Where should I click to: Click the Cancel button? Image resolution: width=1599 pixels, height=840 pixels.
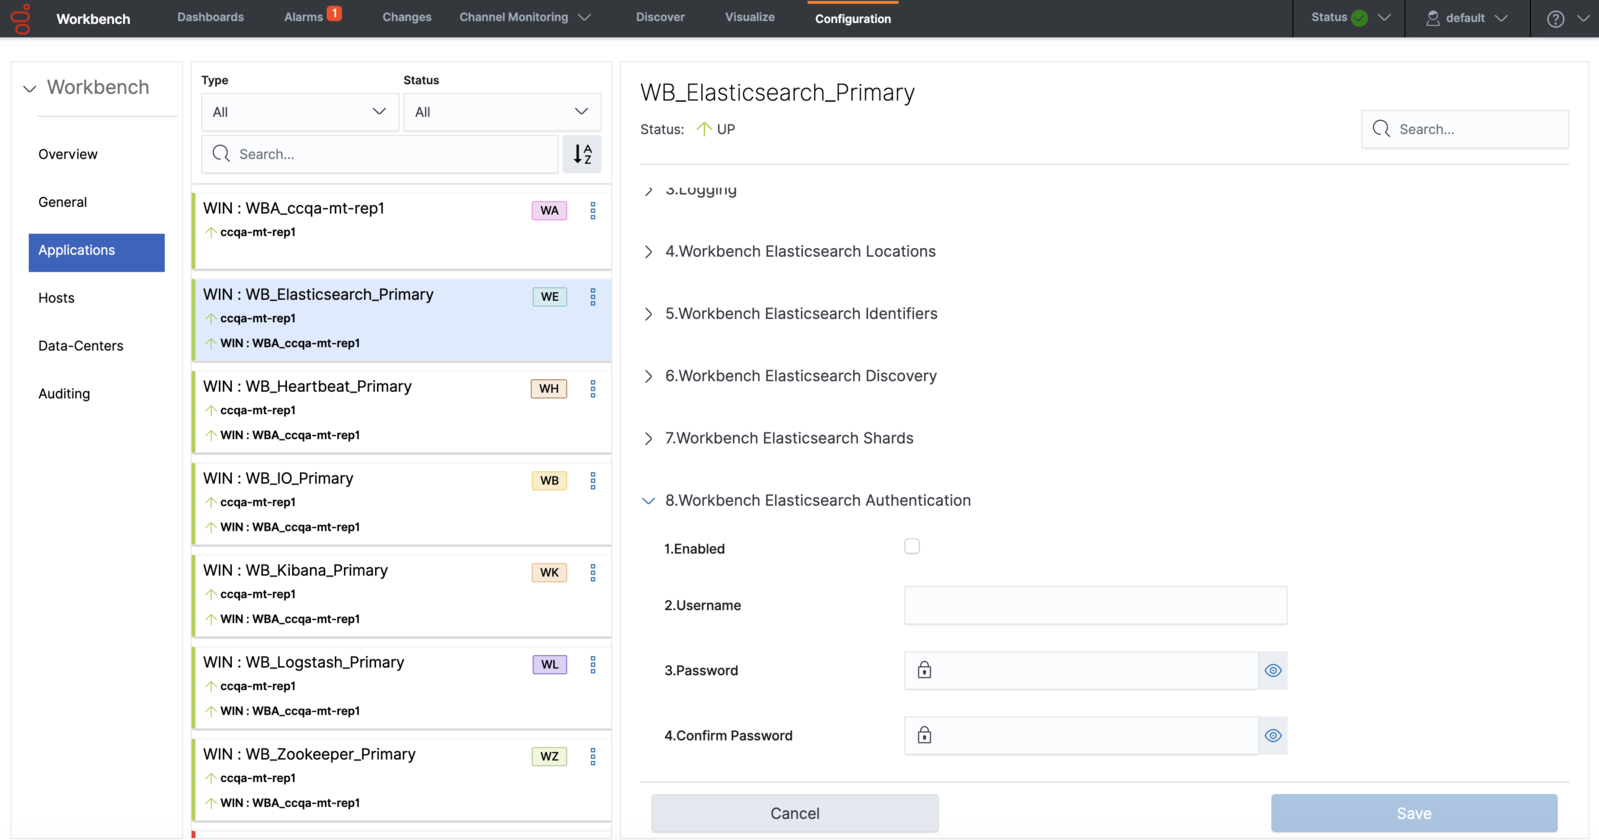tap(794, 813)
